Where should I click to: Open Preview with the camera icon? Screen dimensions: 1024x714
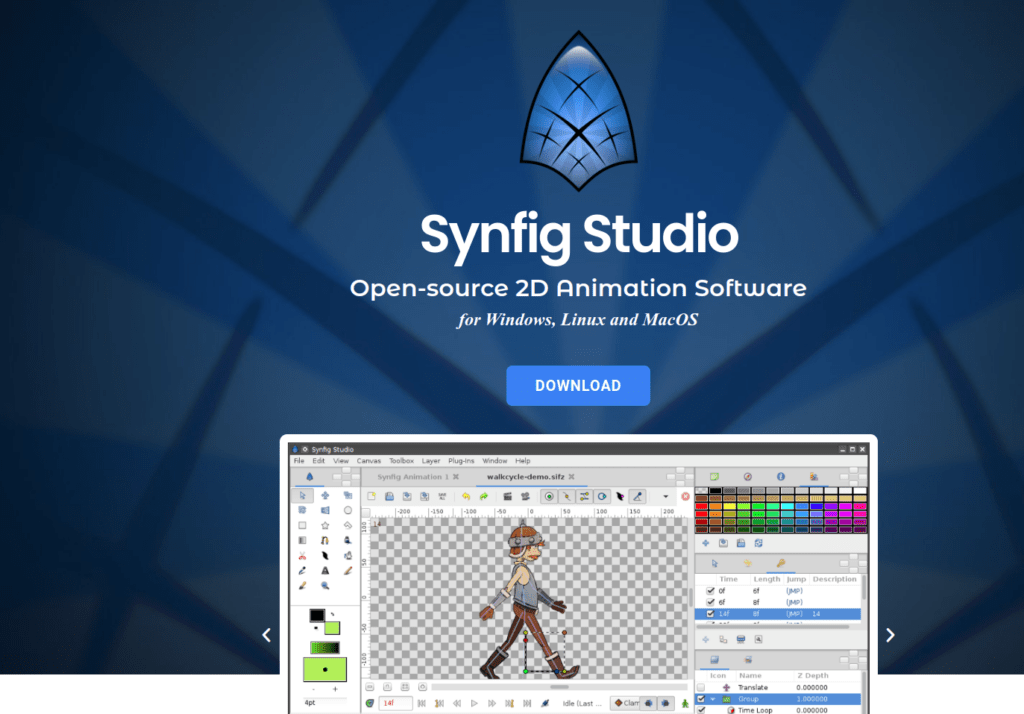point(525,496)
